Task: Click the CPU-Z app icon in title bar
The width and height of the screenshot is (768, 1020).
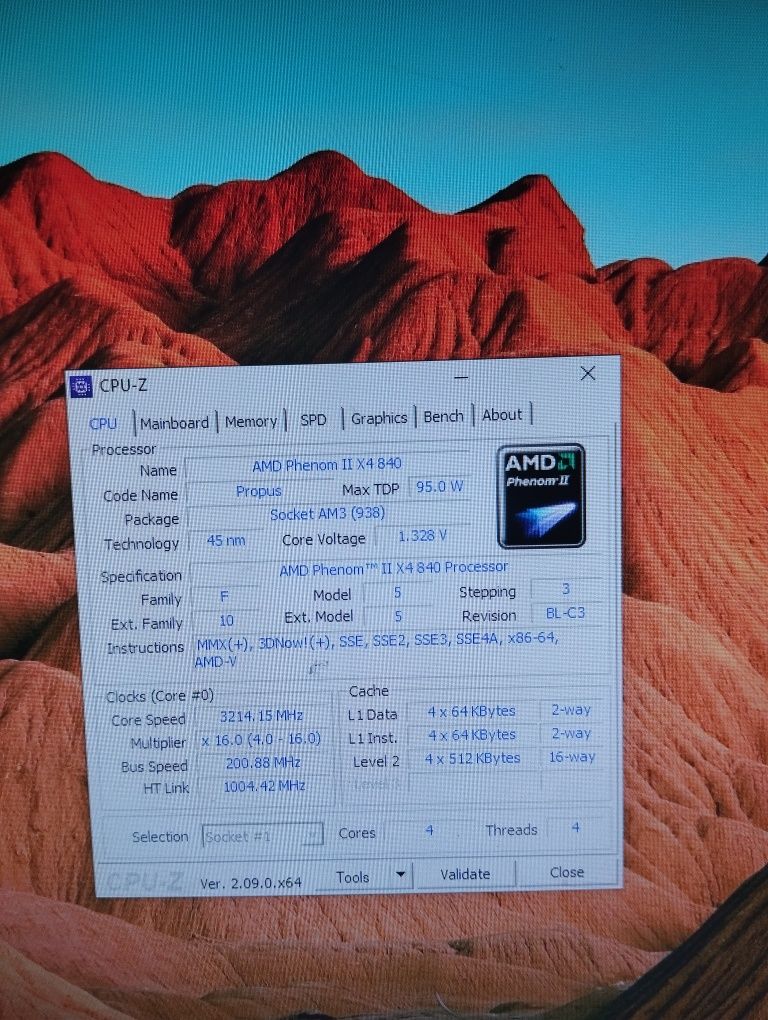Action: [81, 386]
